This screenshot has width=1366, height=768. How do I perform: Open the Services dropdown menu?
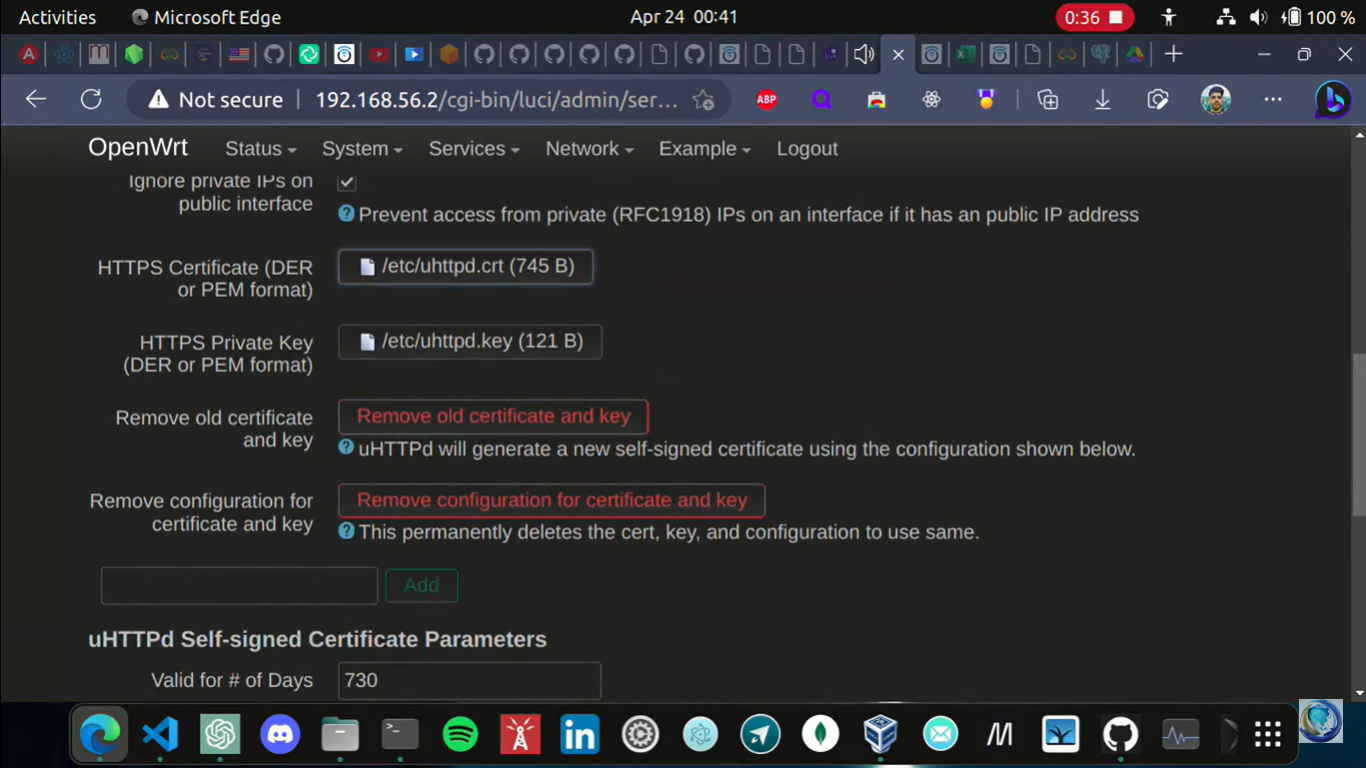[x=473, y=149]
